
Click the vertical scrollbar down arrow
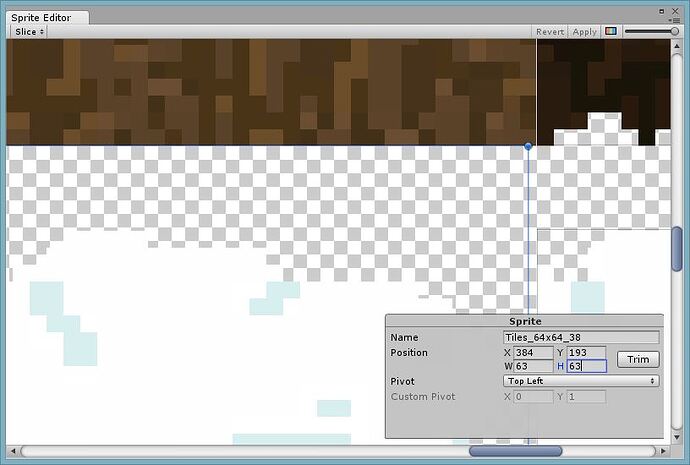pyautogui.click(x=677, y=437)
